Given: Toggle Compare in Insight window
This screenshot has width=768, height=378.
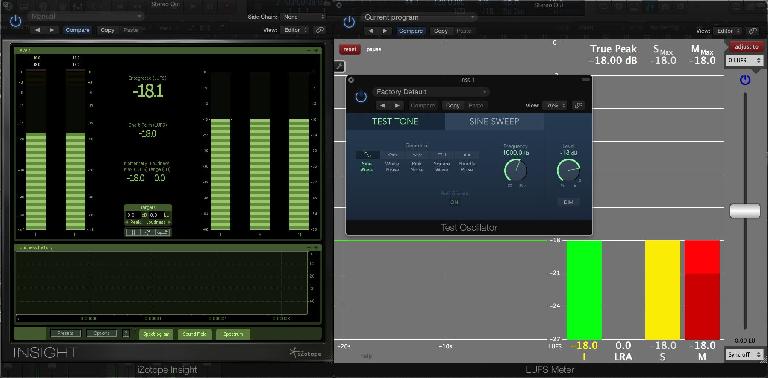Looking at the screenshot, I should click(77, 30).
